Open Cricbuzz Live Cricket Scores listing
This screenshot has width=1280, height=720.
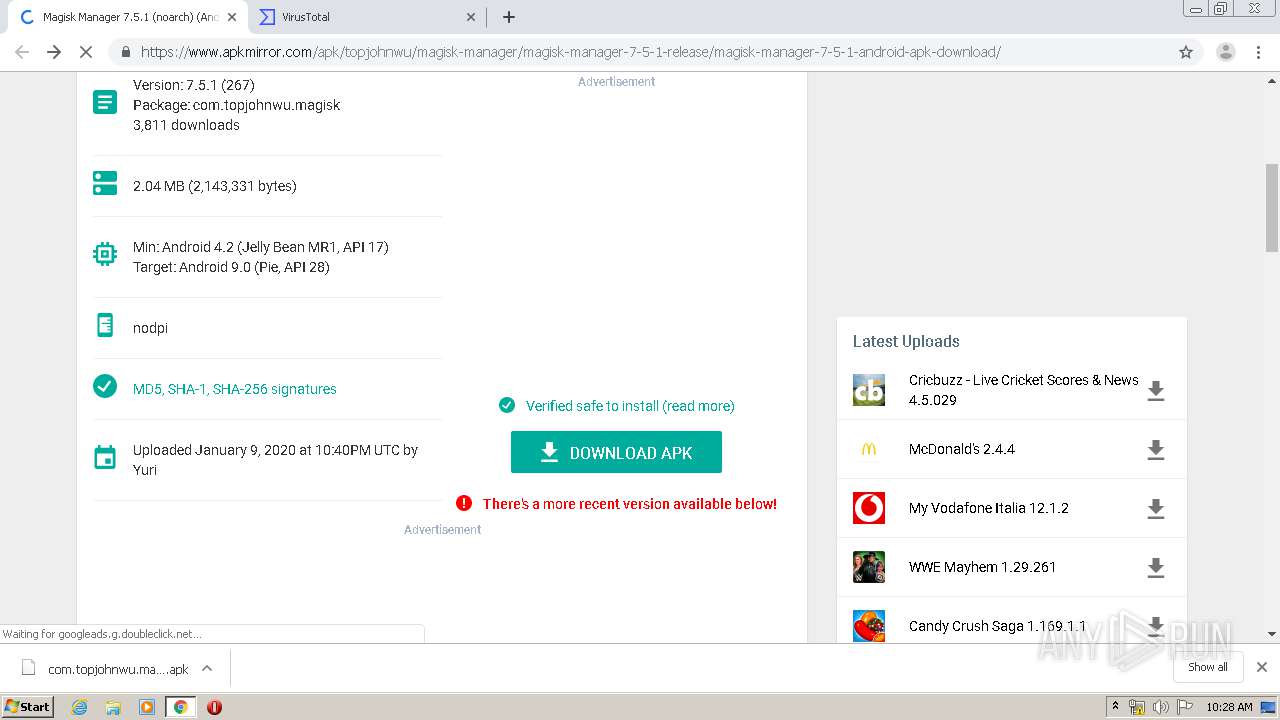(x=1024, y=390)
